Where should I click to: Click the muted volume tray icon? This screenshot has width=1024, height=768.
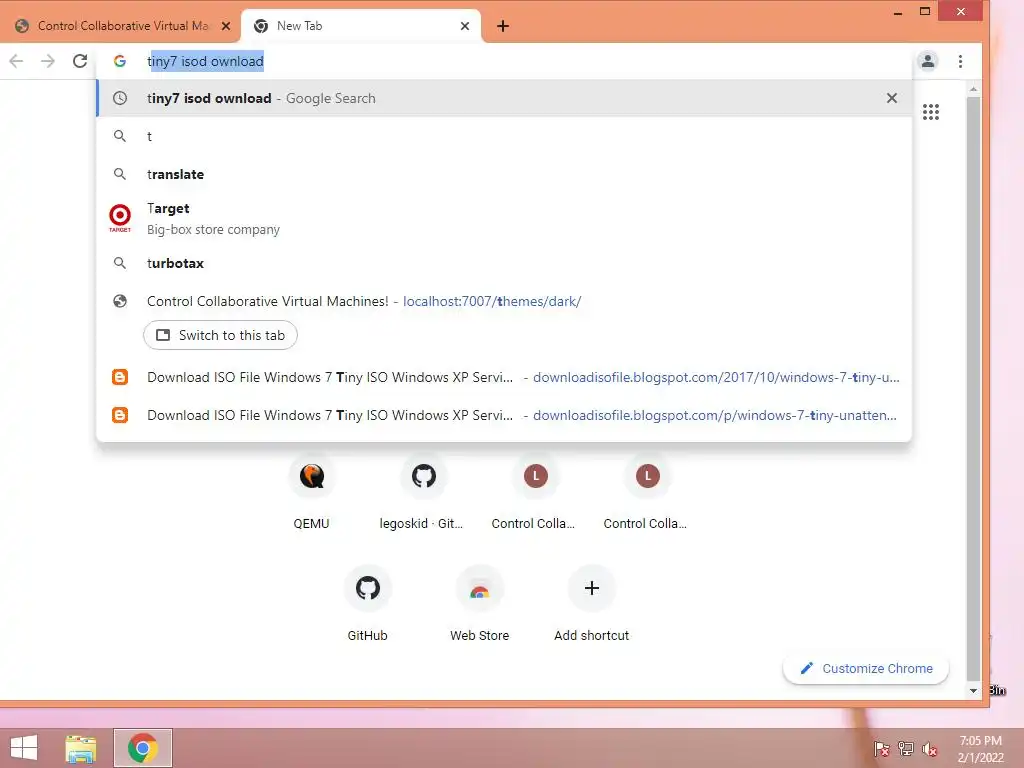929,749
